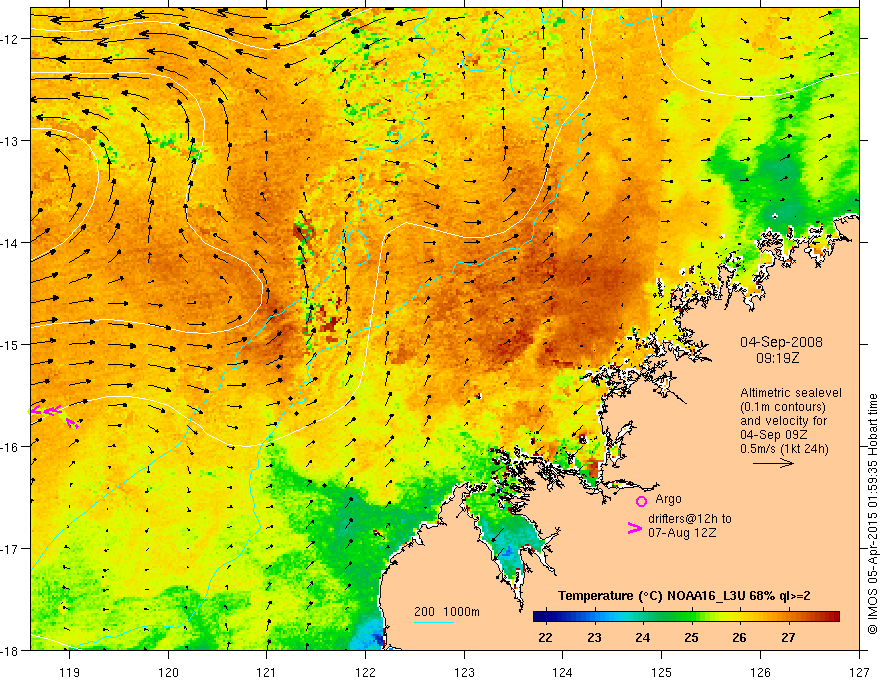Click colorbar tick label 26

[740, 637]
